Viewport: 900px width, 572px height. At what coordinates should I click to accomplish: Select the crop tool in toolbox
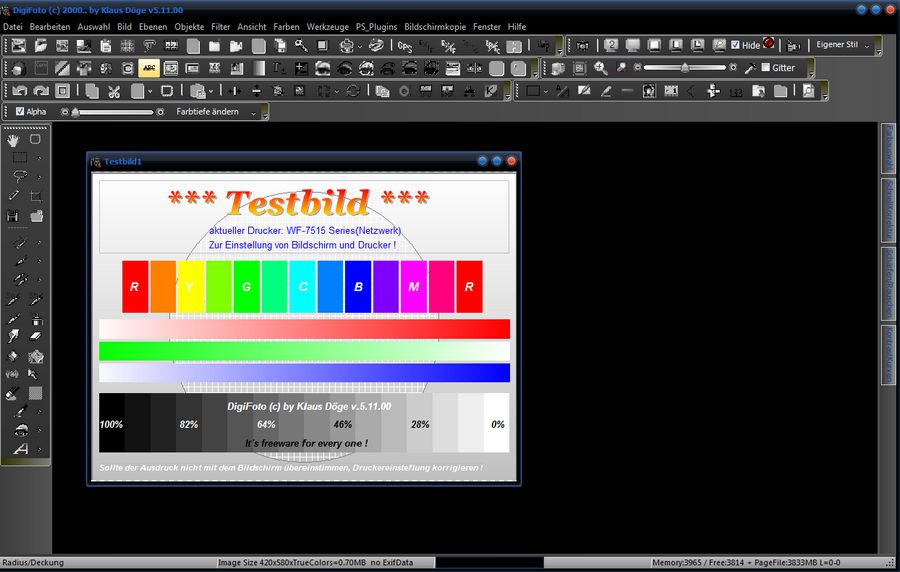pos(36,196)
